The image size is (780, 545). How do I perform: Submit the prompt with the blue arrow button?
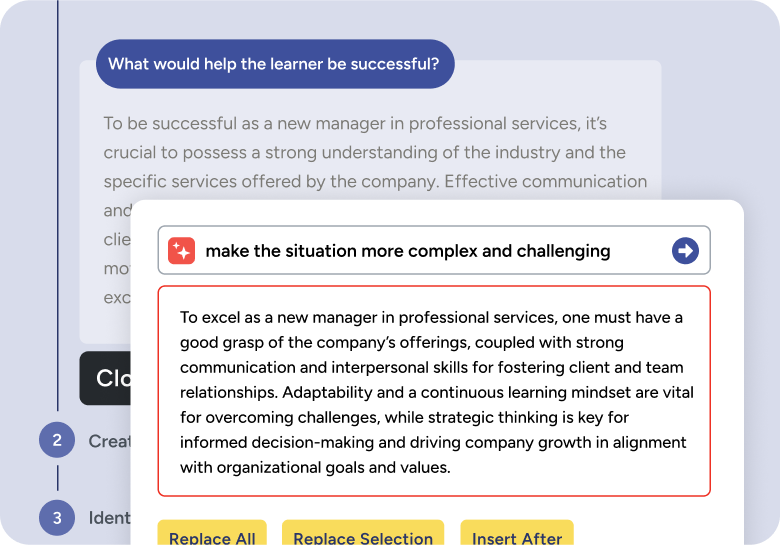coord(685,251)
